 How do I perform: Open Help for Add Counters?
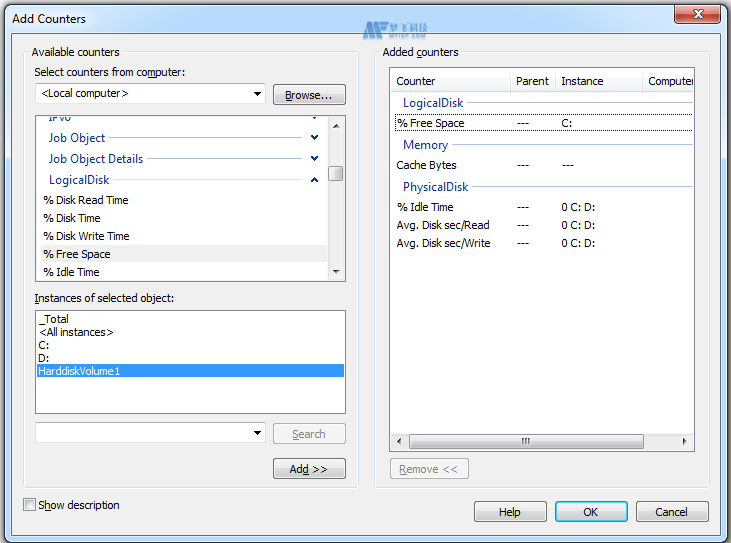pos(510,512)
